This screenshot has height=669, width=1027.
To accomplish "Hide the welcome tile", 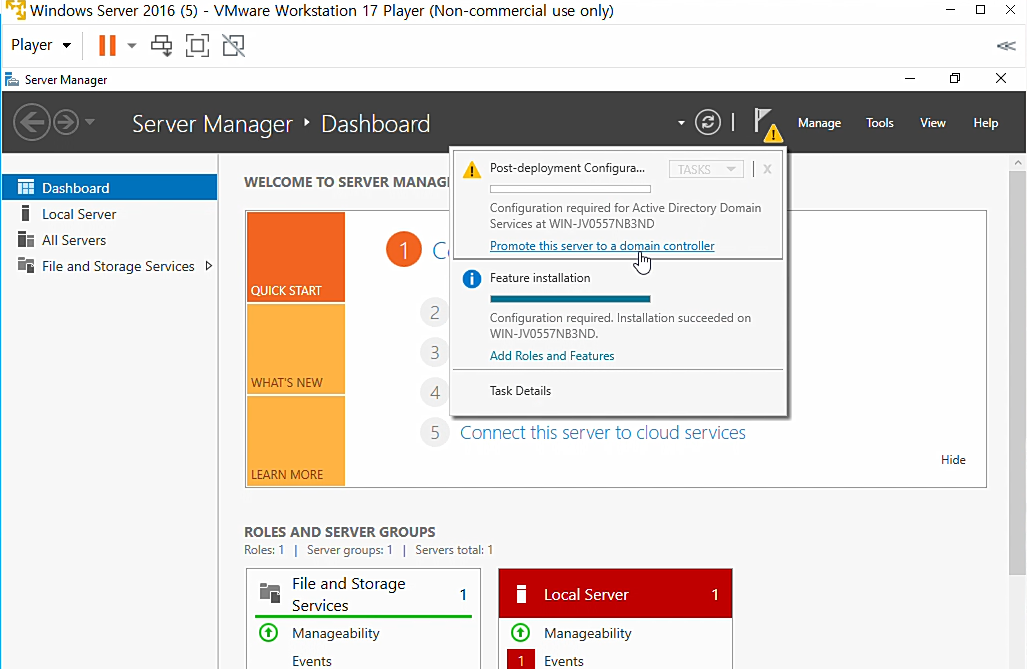I will 953,460.
